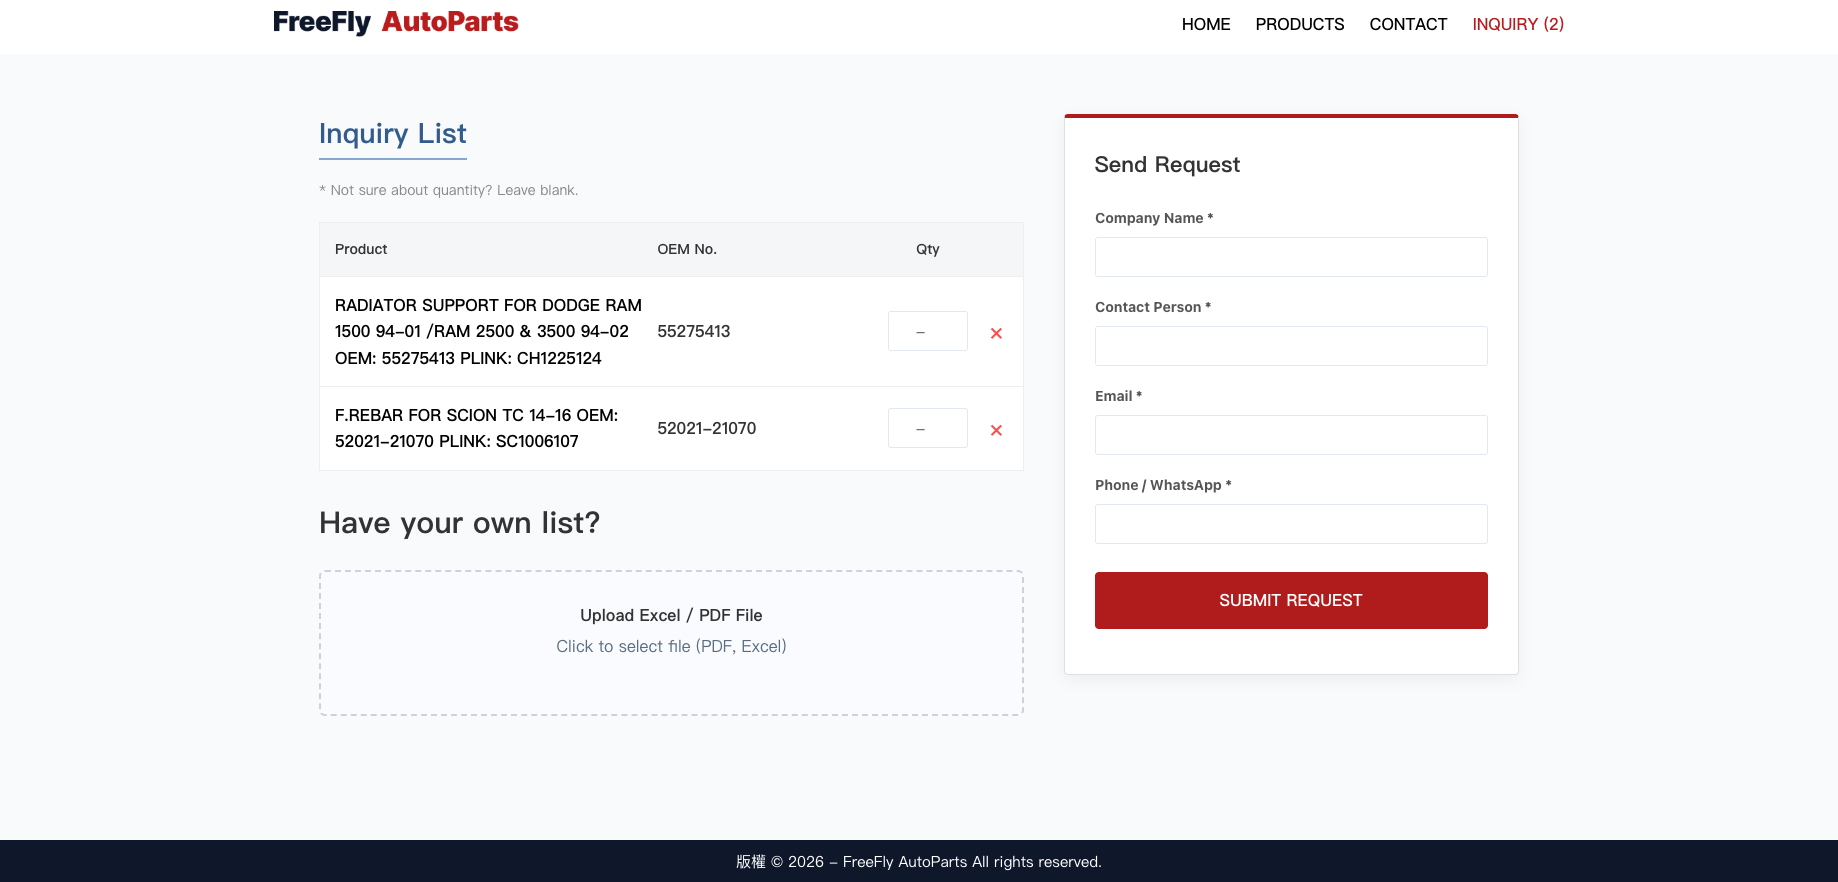Focus the Contact Person field
Image resolution: width=1838 pixels, height=882 pixels.
click(1290, 346)
